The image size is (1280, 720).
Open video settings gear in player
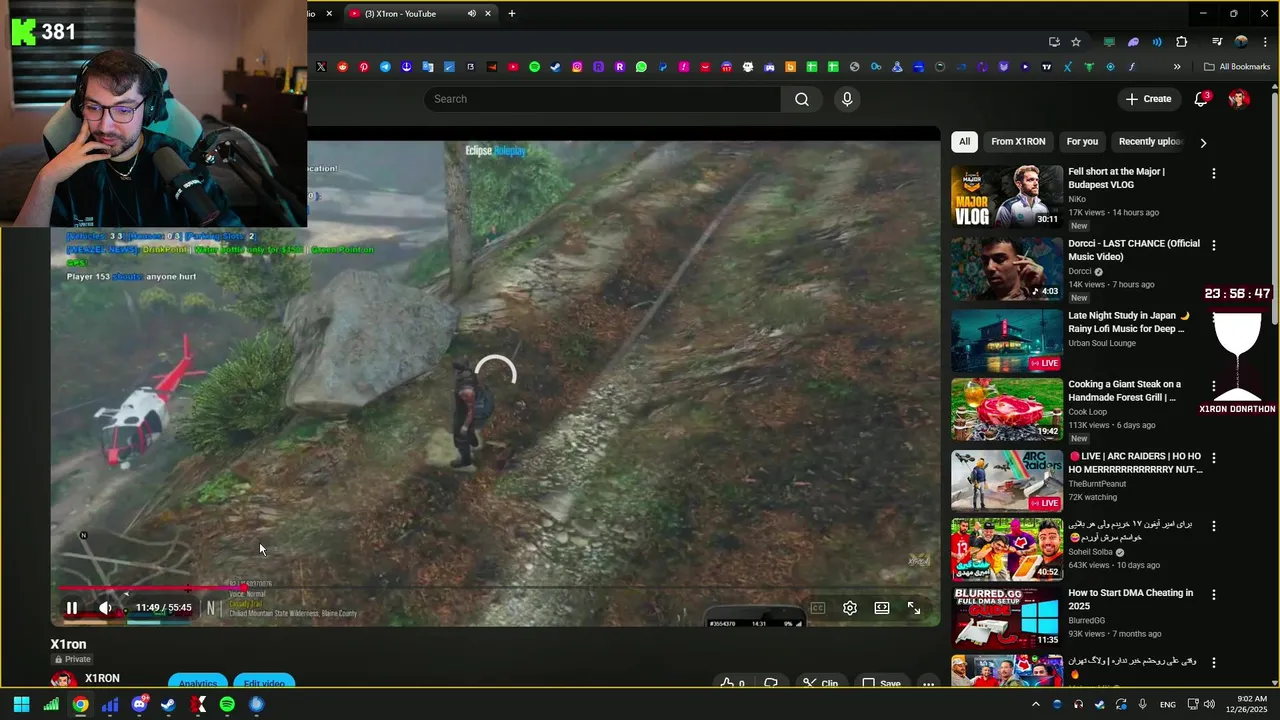pos(850,608)
